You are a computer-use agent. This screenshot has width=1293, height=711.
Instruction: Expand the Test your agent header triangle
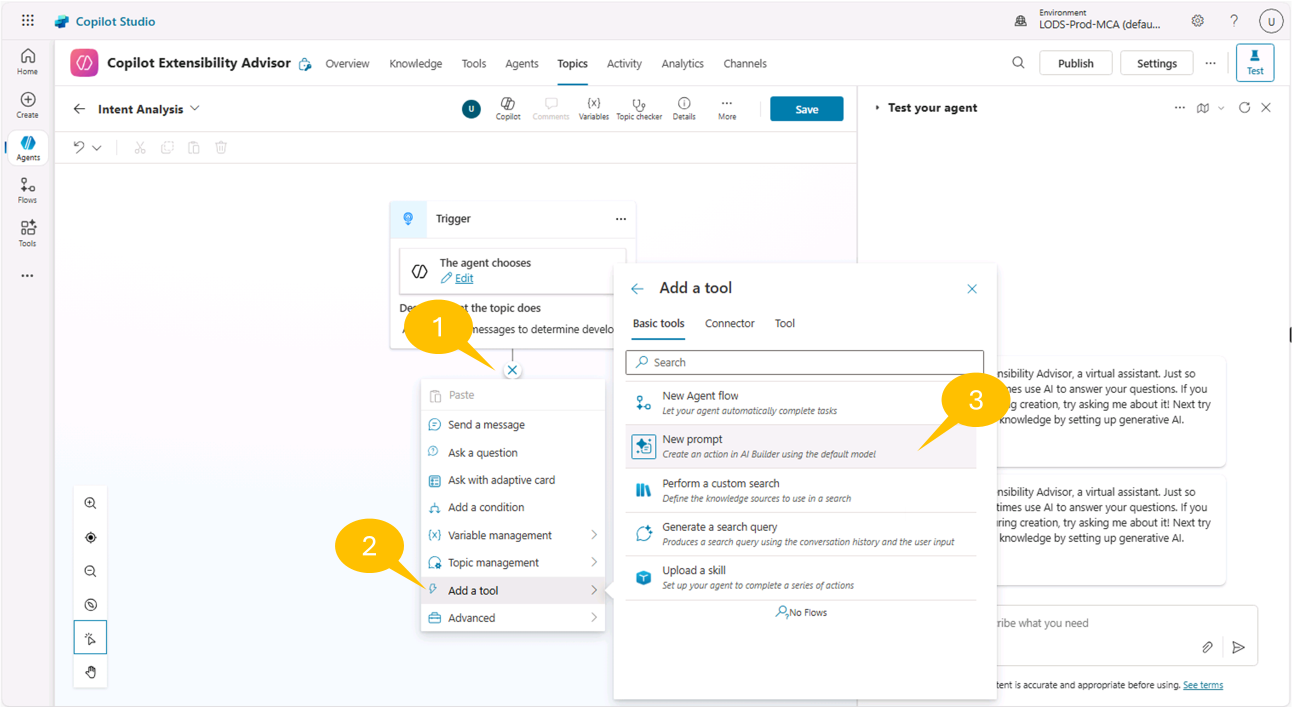(877, 108)
